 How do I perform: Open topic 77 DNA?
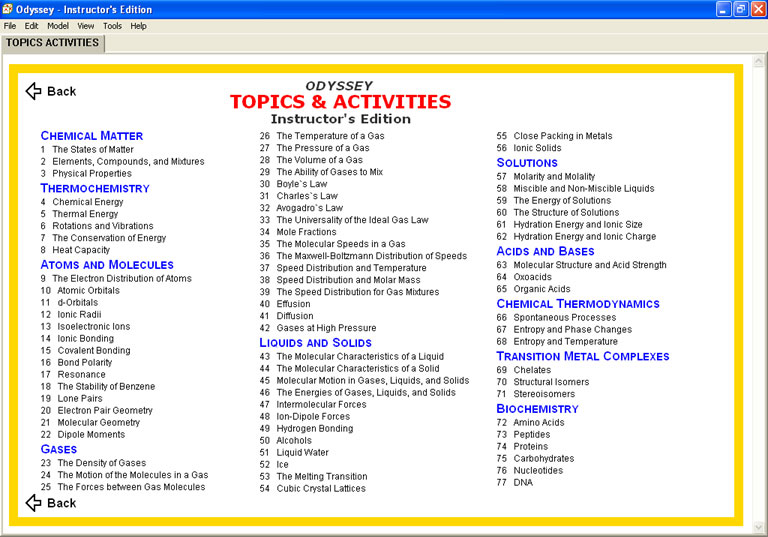point(514,483)
